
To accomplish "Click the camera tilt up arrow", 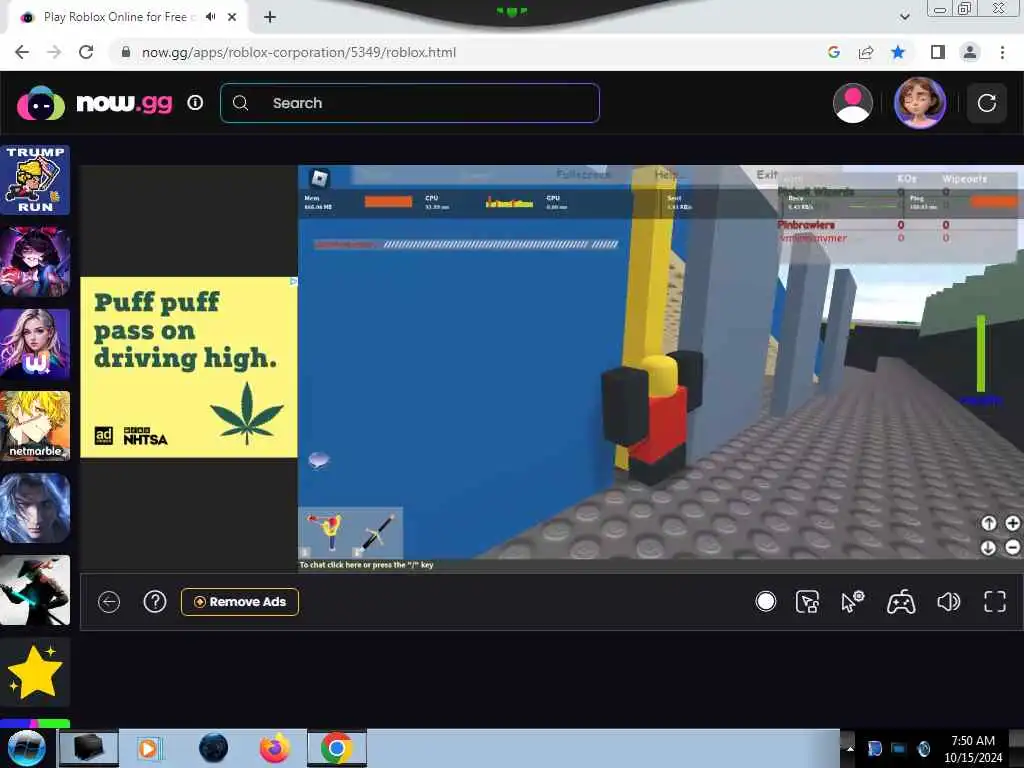I will [x=988, y=523].
